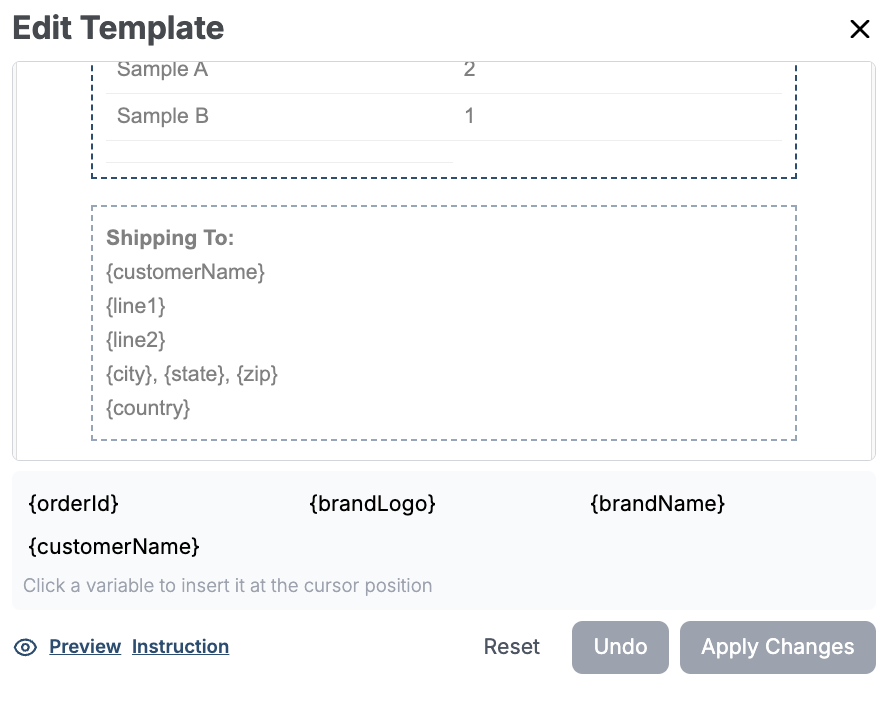Click Apply Changes button
Viewport: 888px width, 722px height.
coord(777,647)
